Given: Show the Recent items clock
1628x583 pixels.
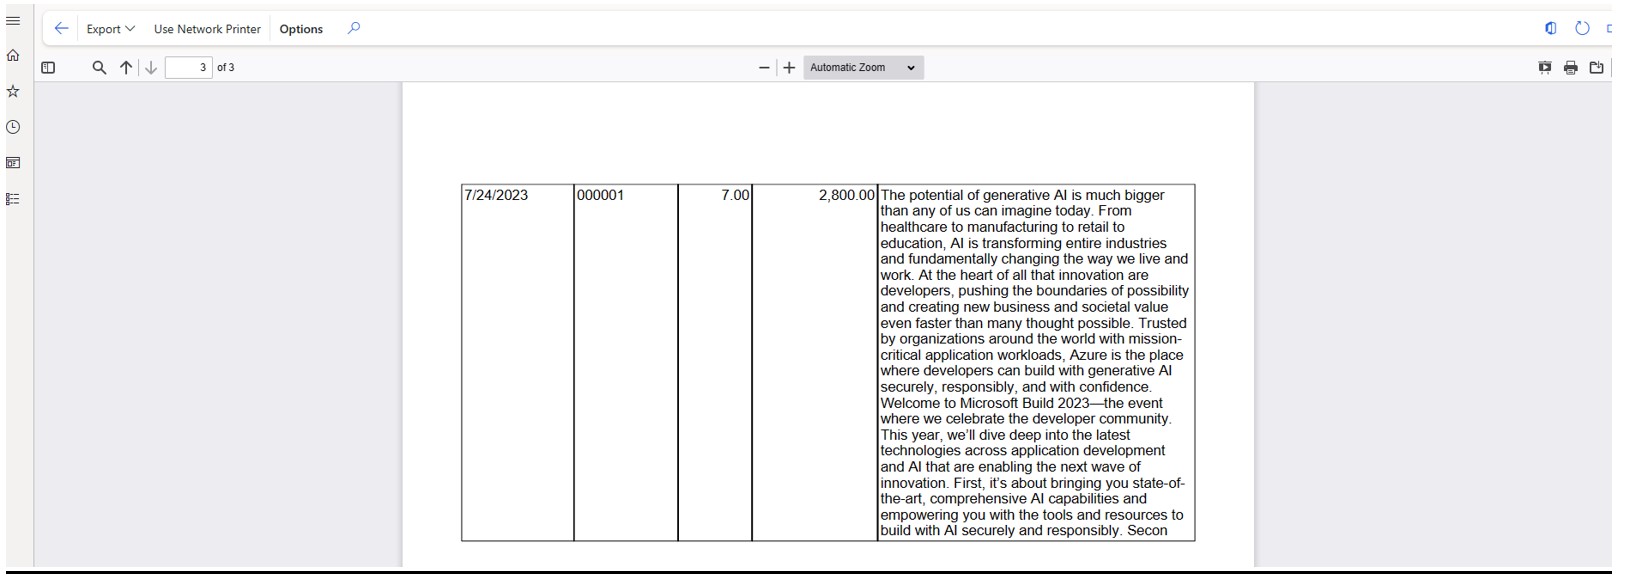Looking at the screenshot, I should click(x=13, y=127).
